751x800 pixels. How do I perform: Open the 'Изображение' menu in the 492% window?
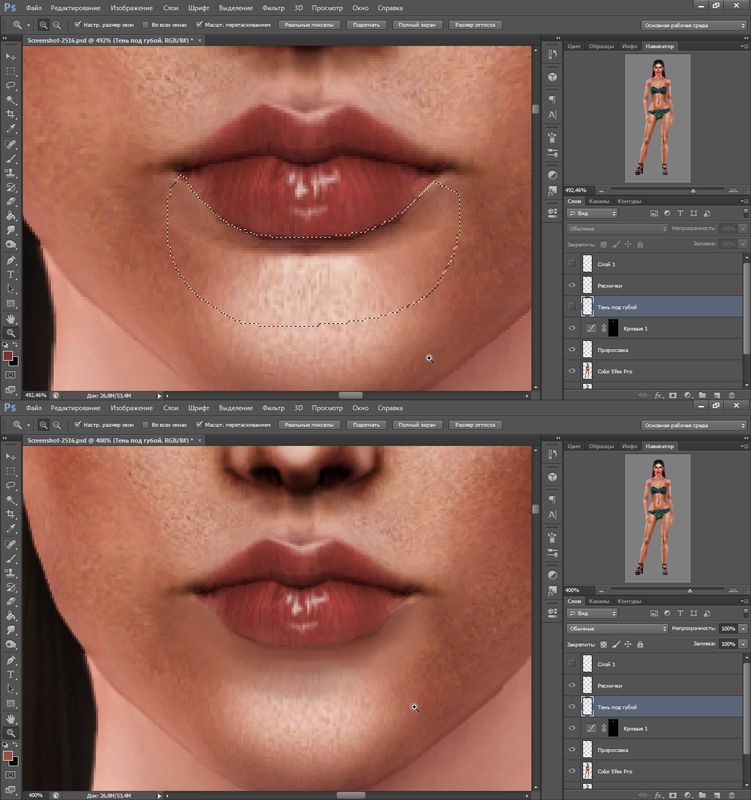click(132, 8)
